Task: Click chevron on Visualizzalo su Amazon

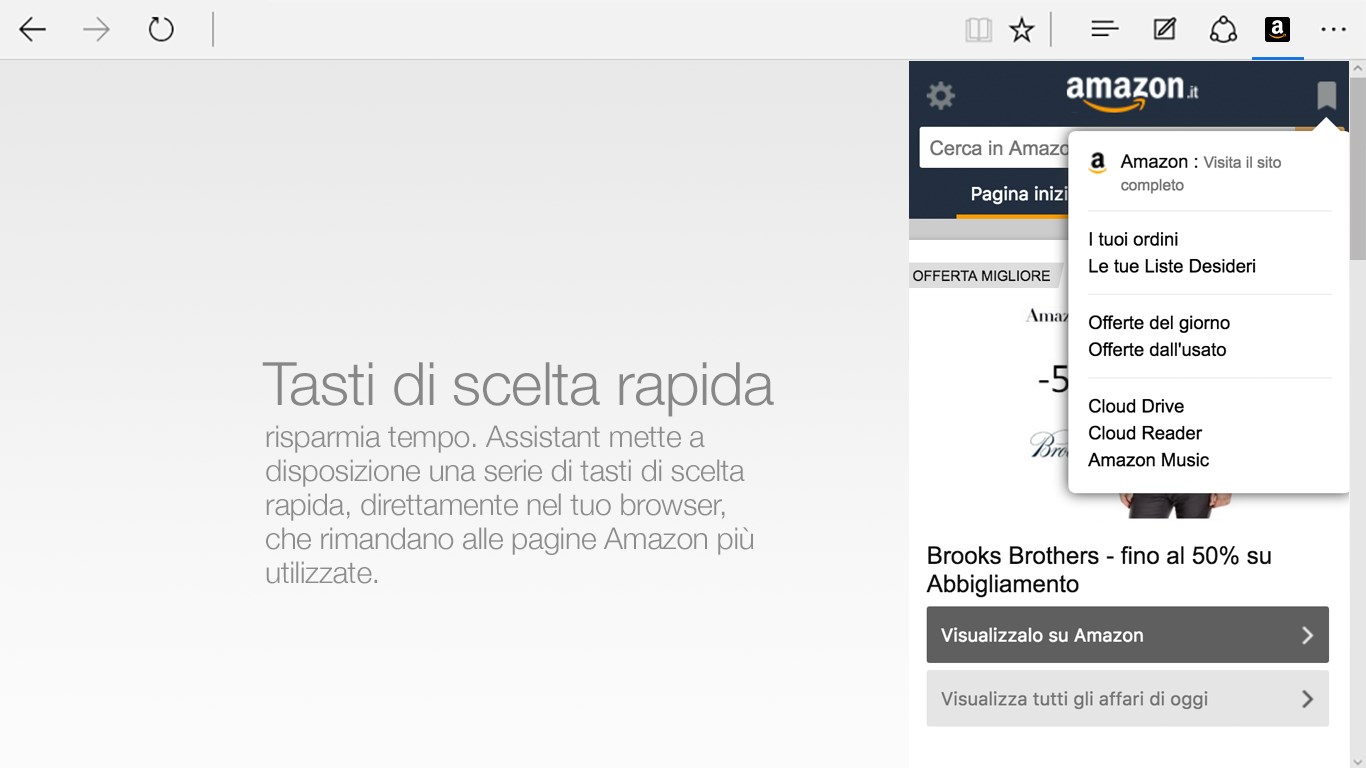Action: [x=1307, y=635]
